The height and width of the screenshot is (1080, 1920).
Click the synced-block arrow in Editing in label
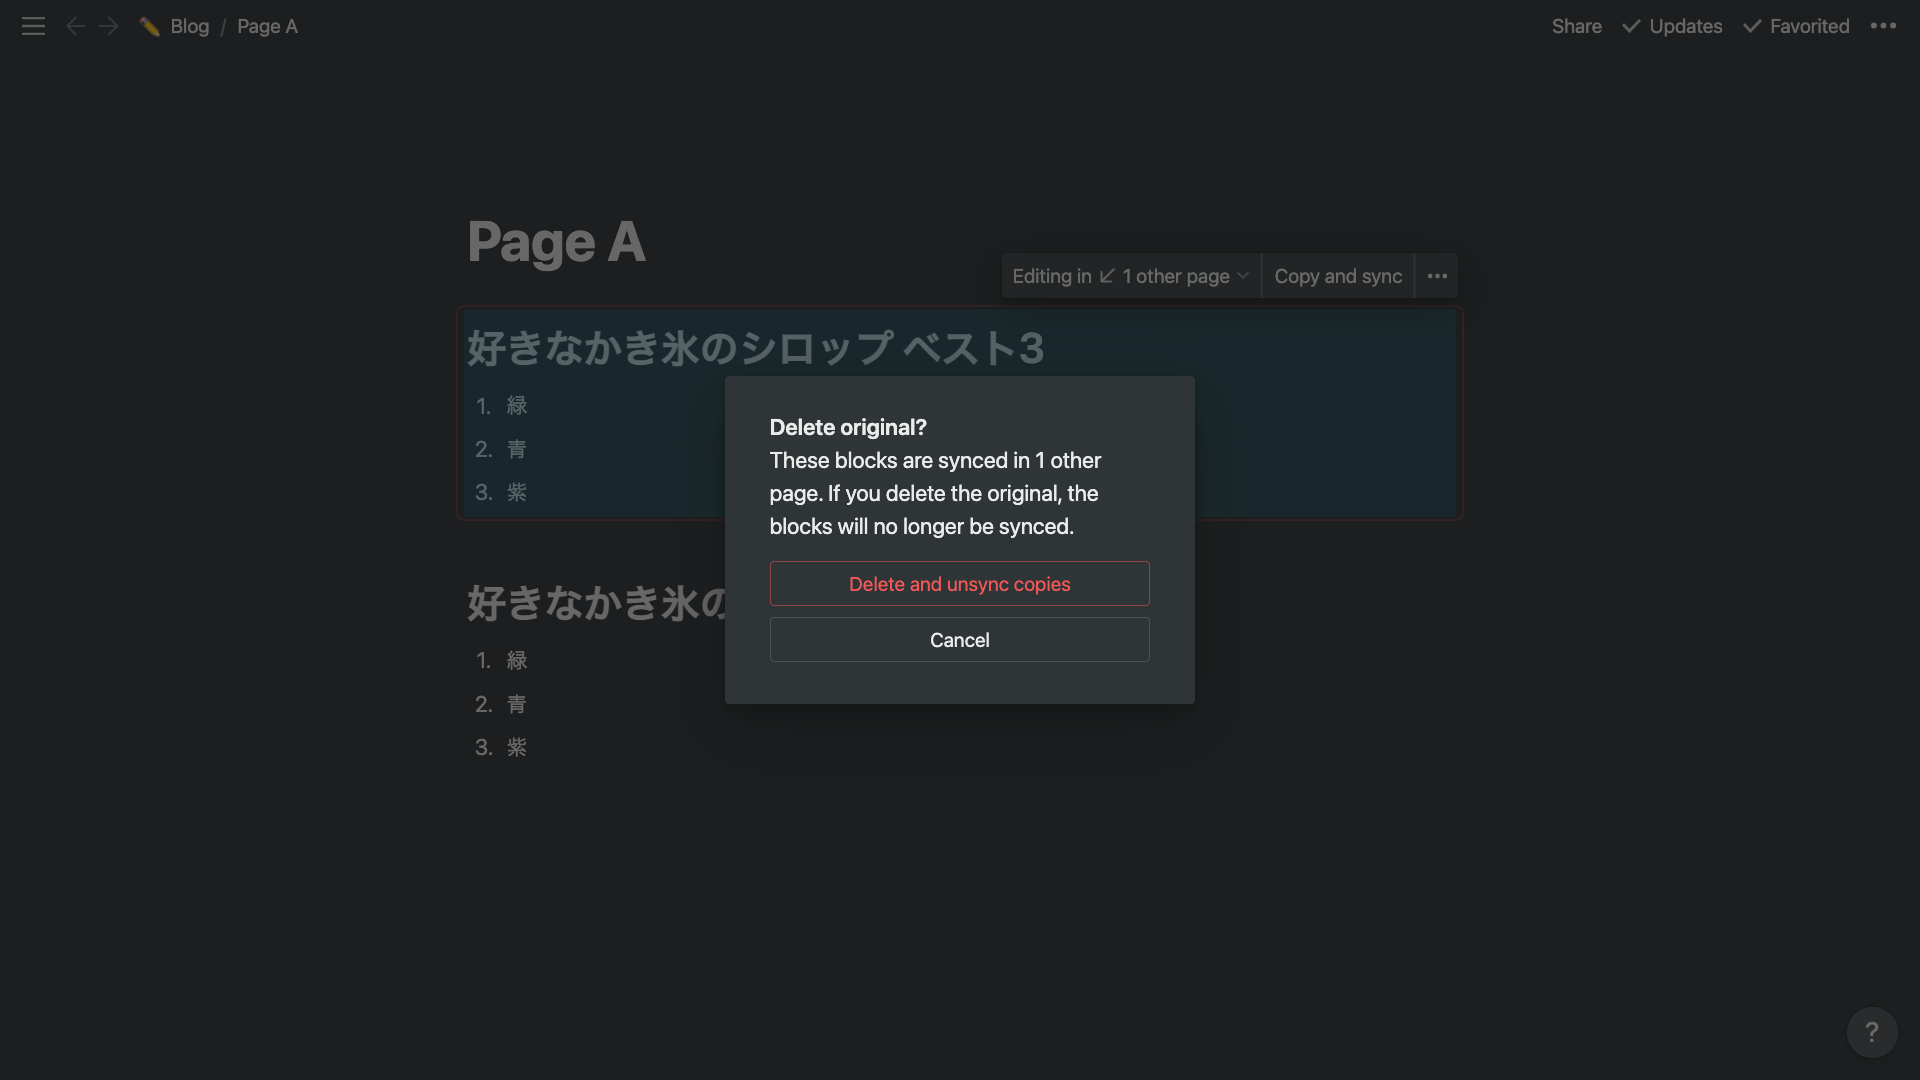(x=1107, y=276)
